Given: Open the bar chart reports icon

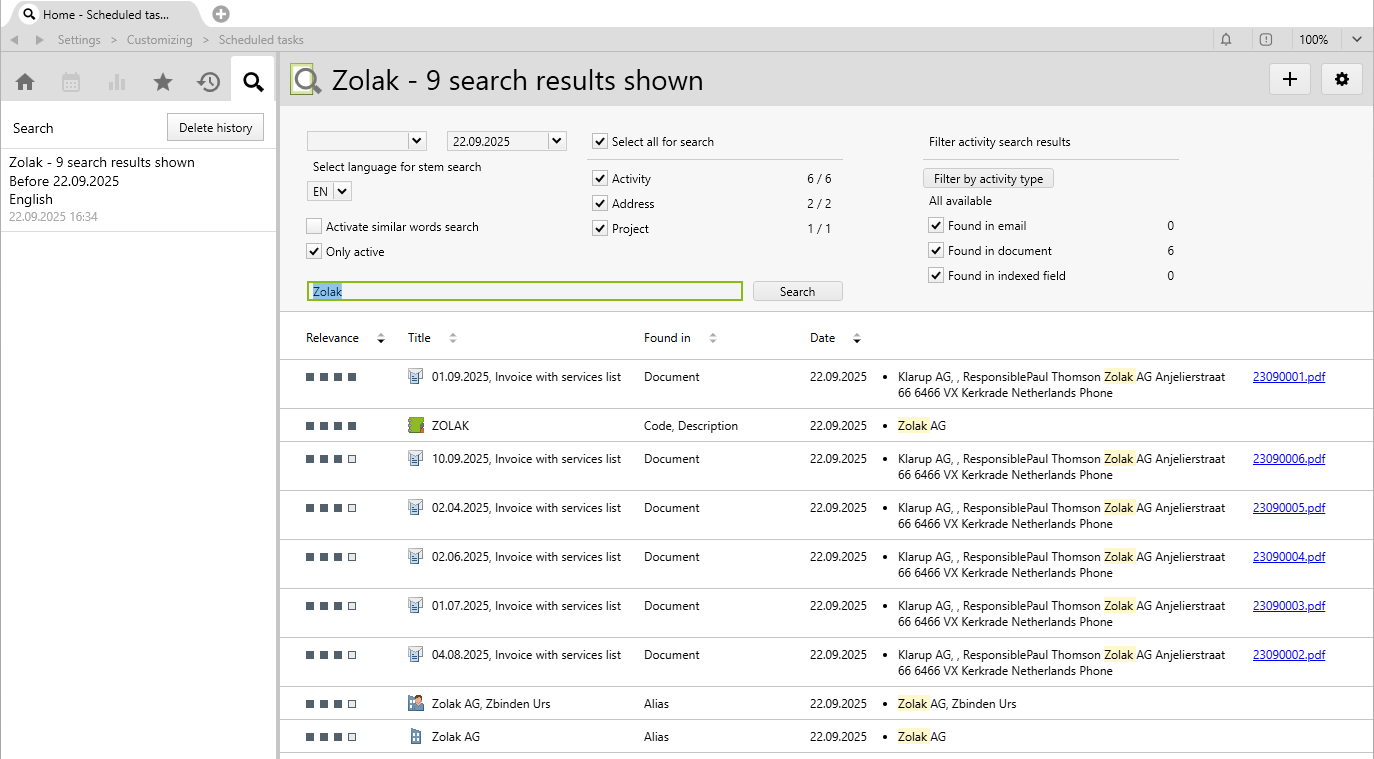Looking at the screenshot, I should 117,82.
